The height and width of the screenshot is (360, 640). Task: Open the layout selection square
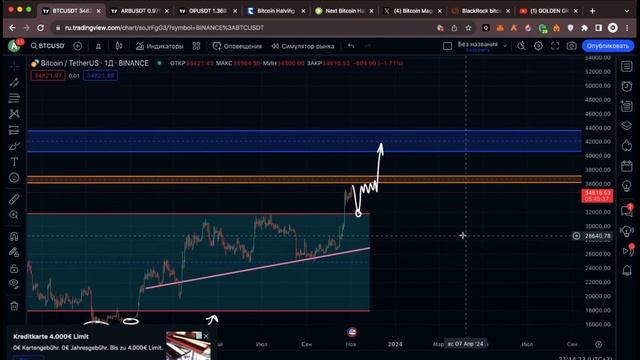pos(447,46)
